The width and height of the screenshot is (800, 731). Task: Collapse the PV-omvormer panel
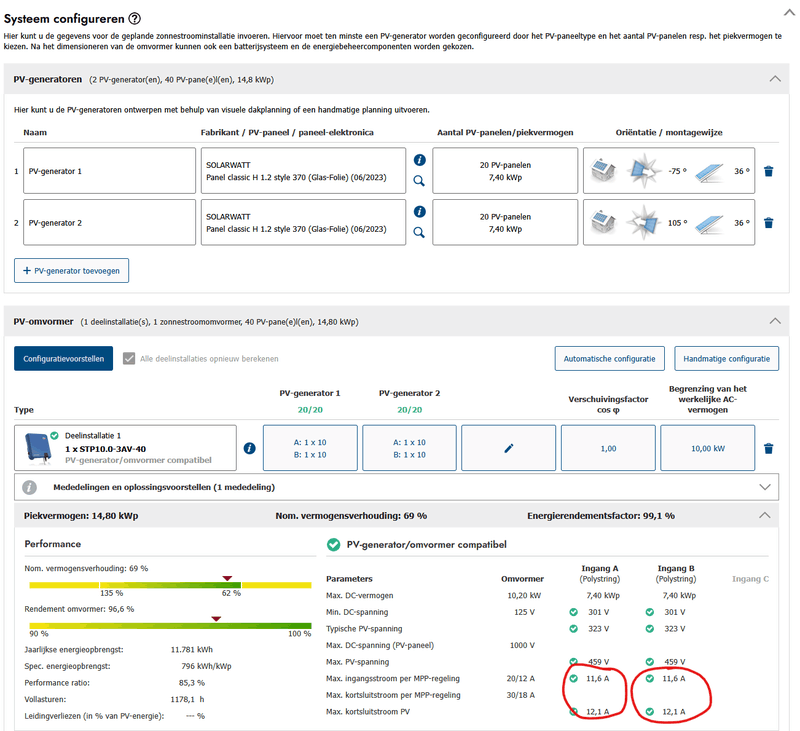(x=775, y=321)
